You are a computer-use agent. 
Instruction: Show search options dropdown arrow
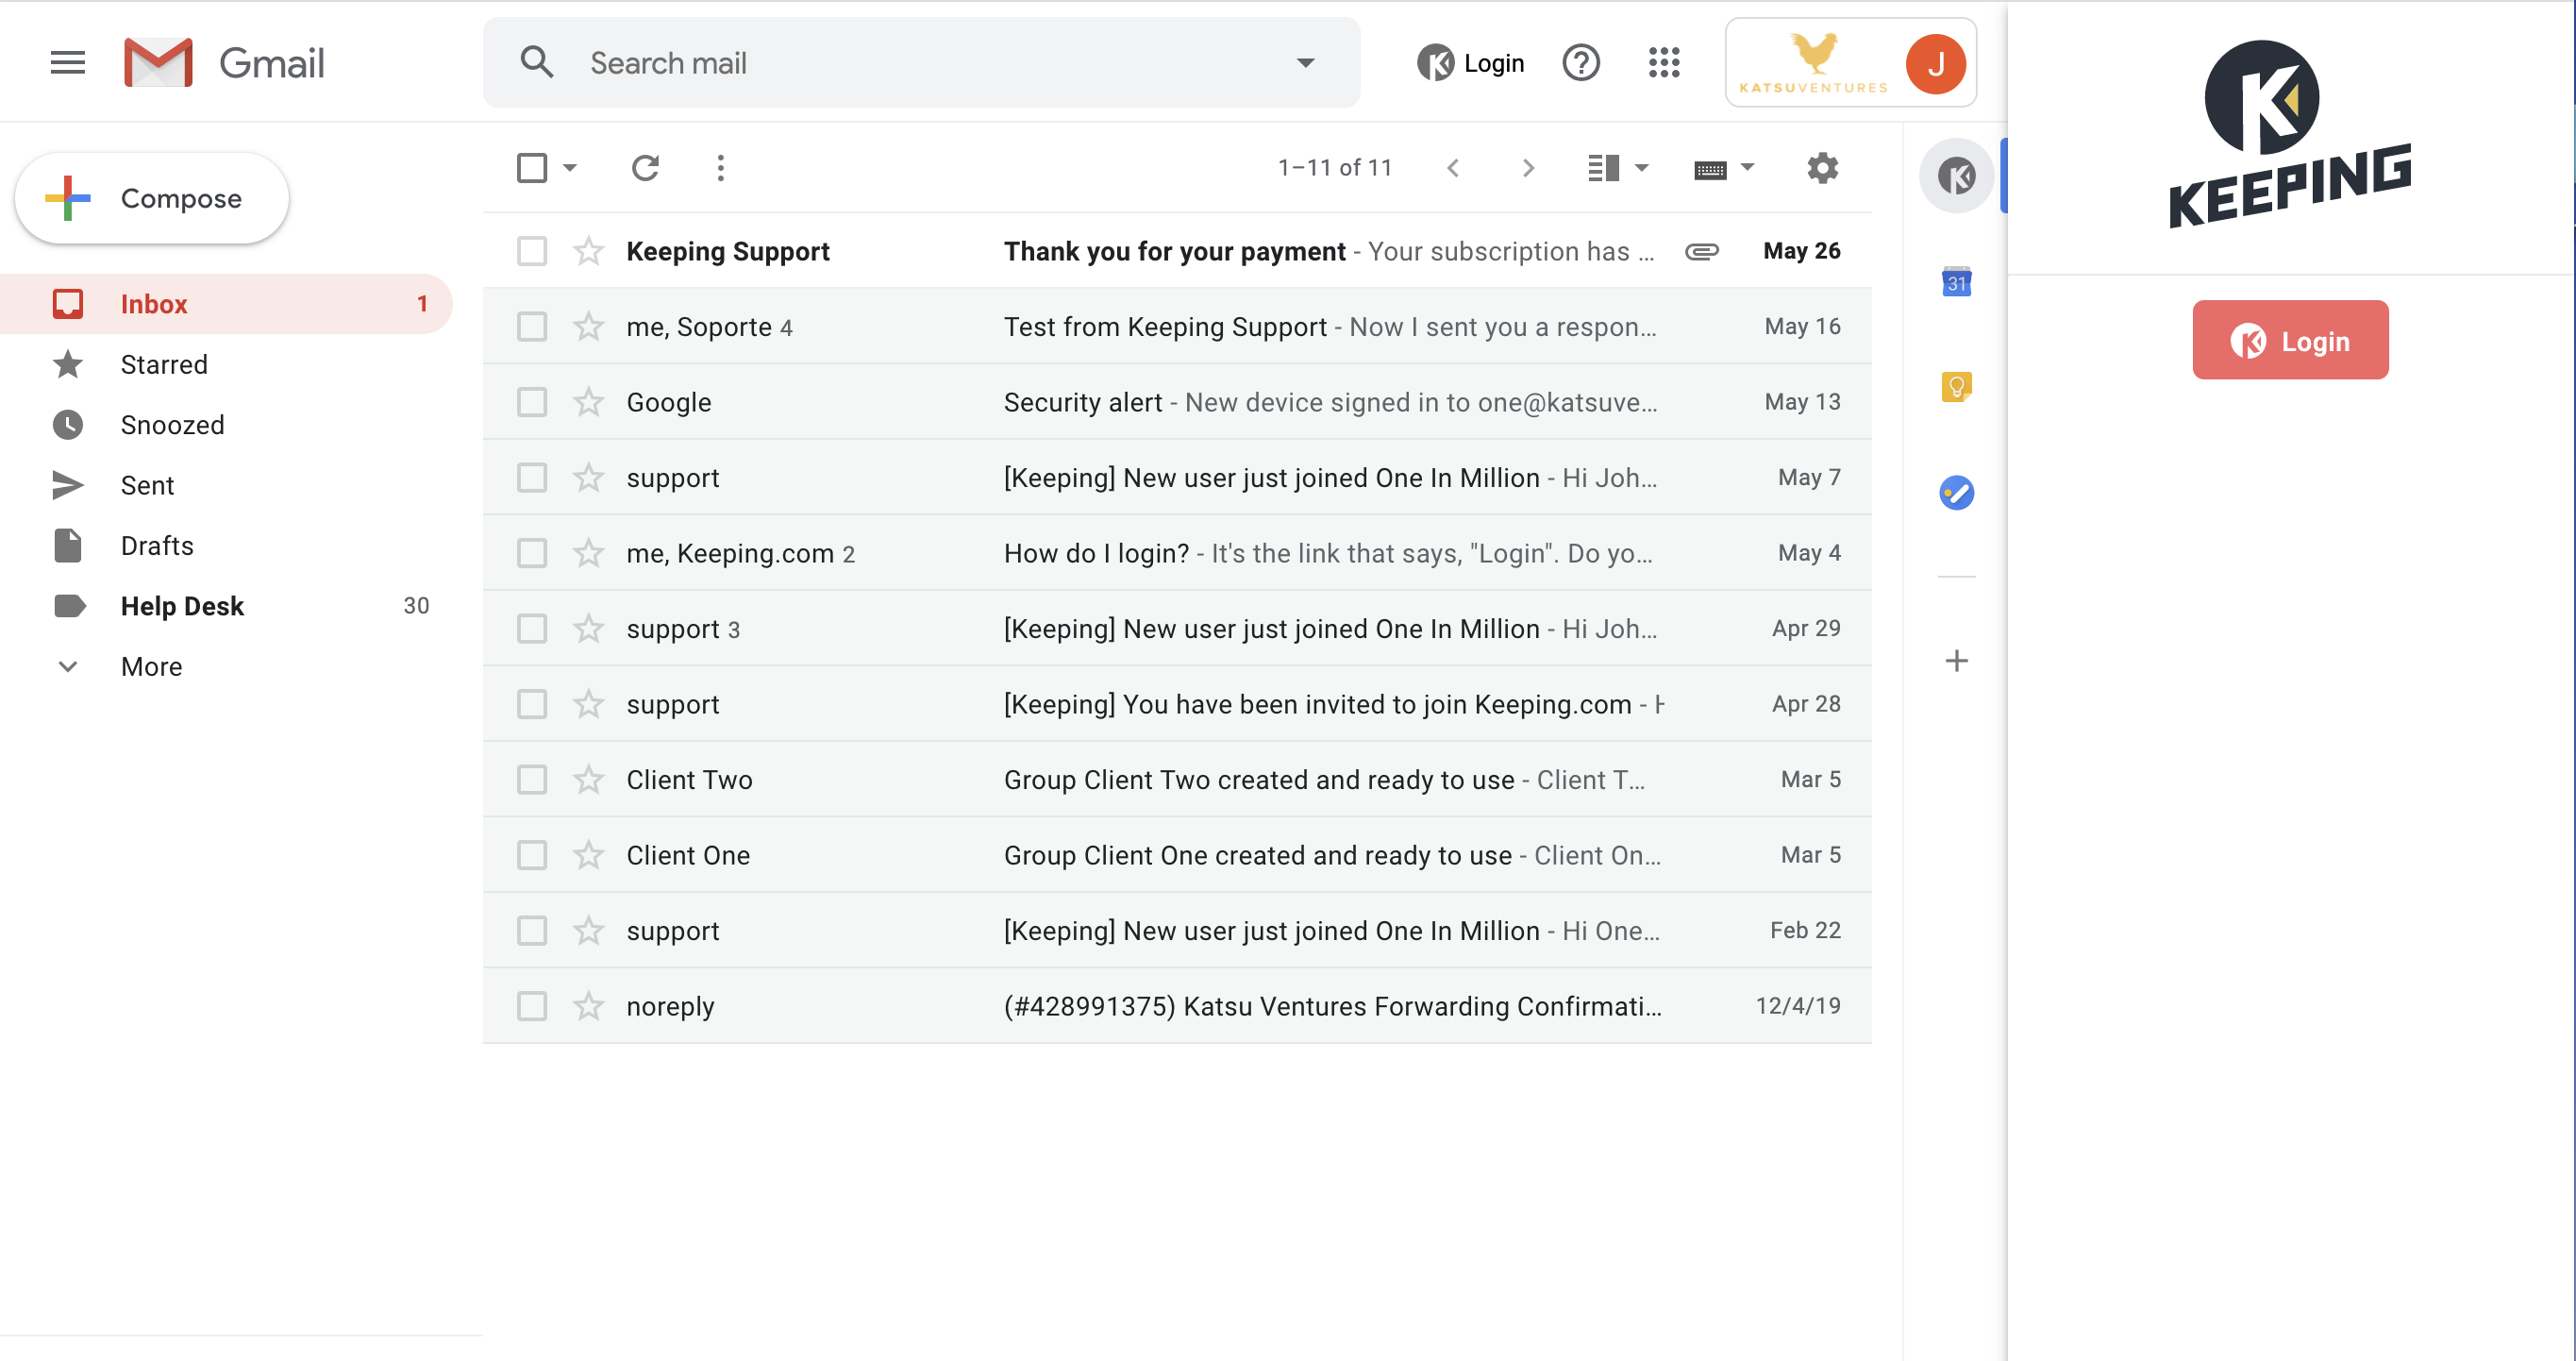(1305, 63)
